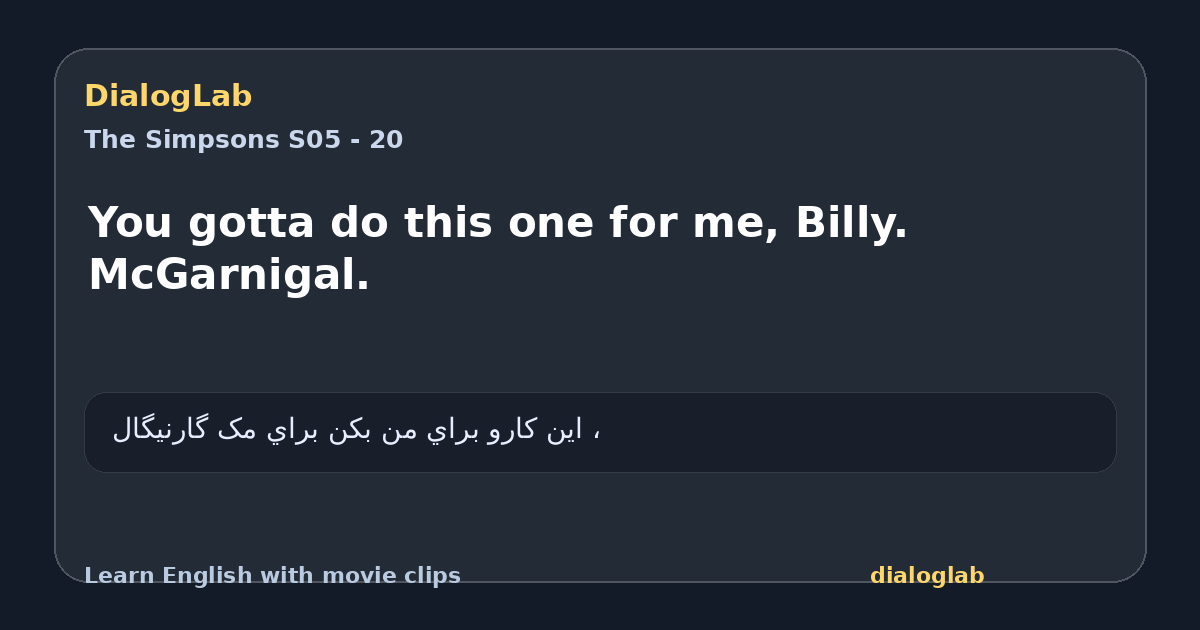Select the word "Billy." in the subtitle
The image size is (1200, 630).
pyautogui.click(x=851, y=223)
